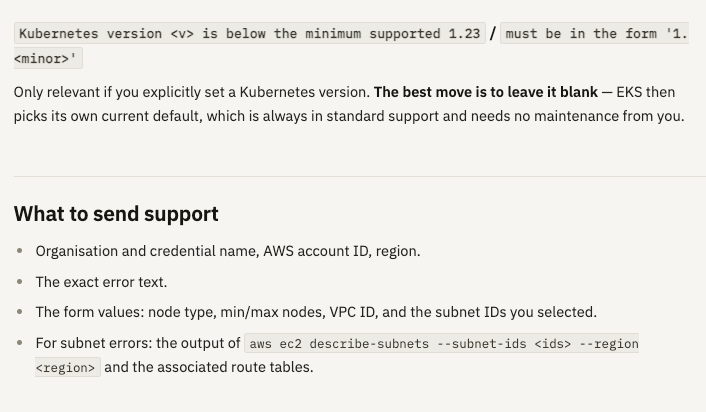Click the "Organisation and credential name" bullet item

point(228,251)
